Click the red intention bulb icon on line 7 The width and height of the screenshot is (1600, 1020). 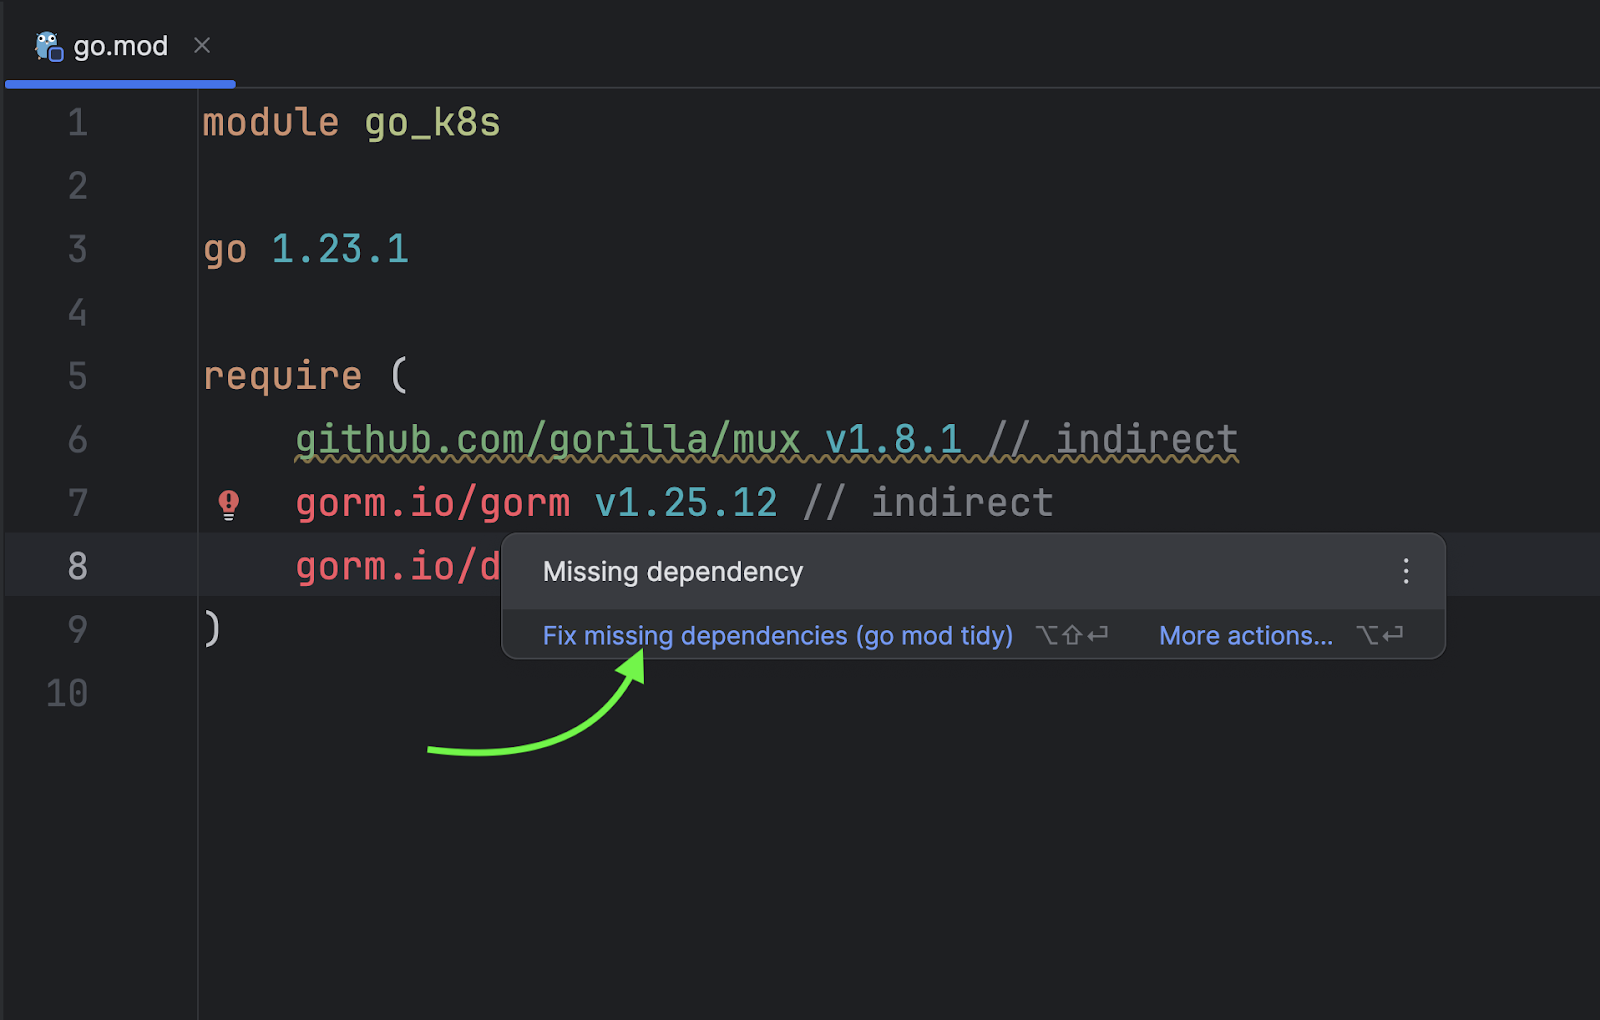pos(229,505)
